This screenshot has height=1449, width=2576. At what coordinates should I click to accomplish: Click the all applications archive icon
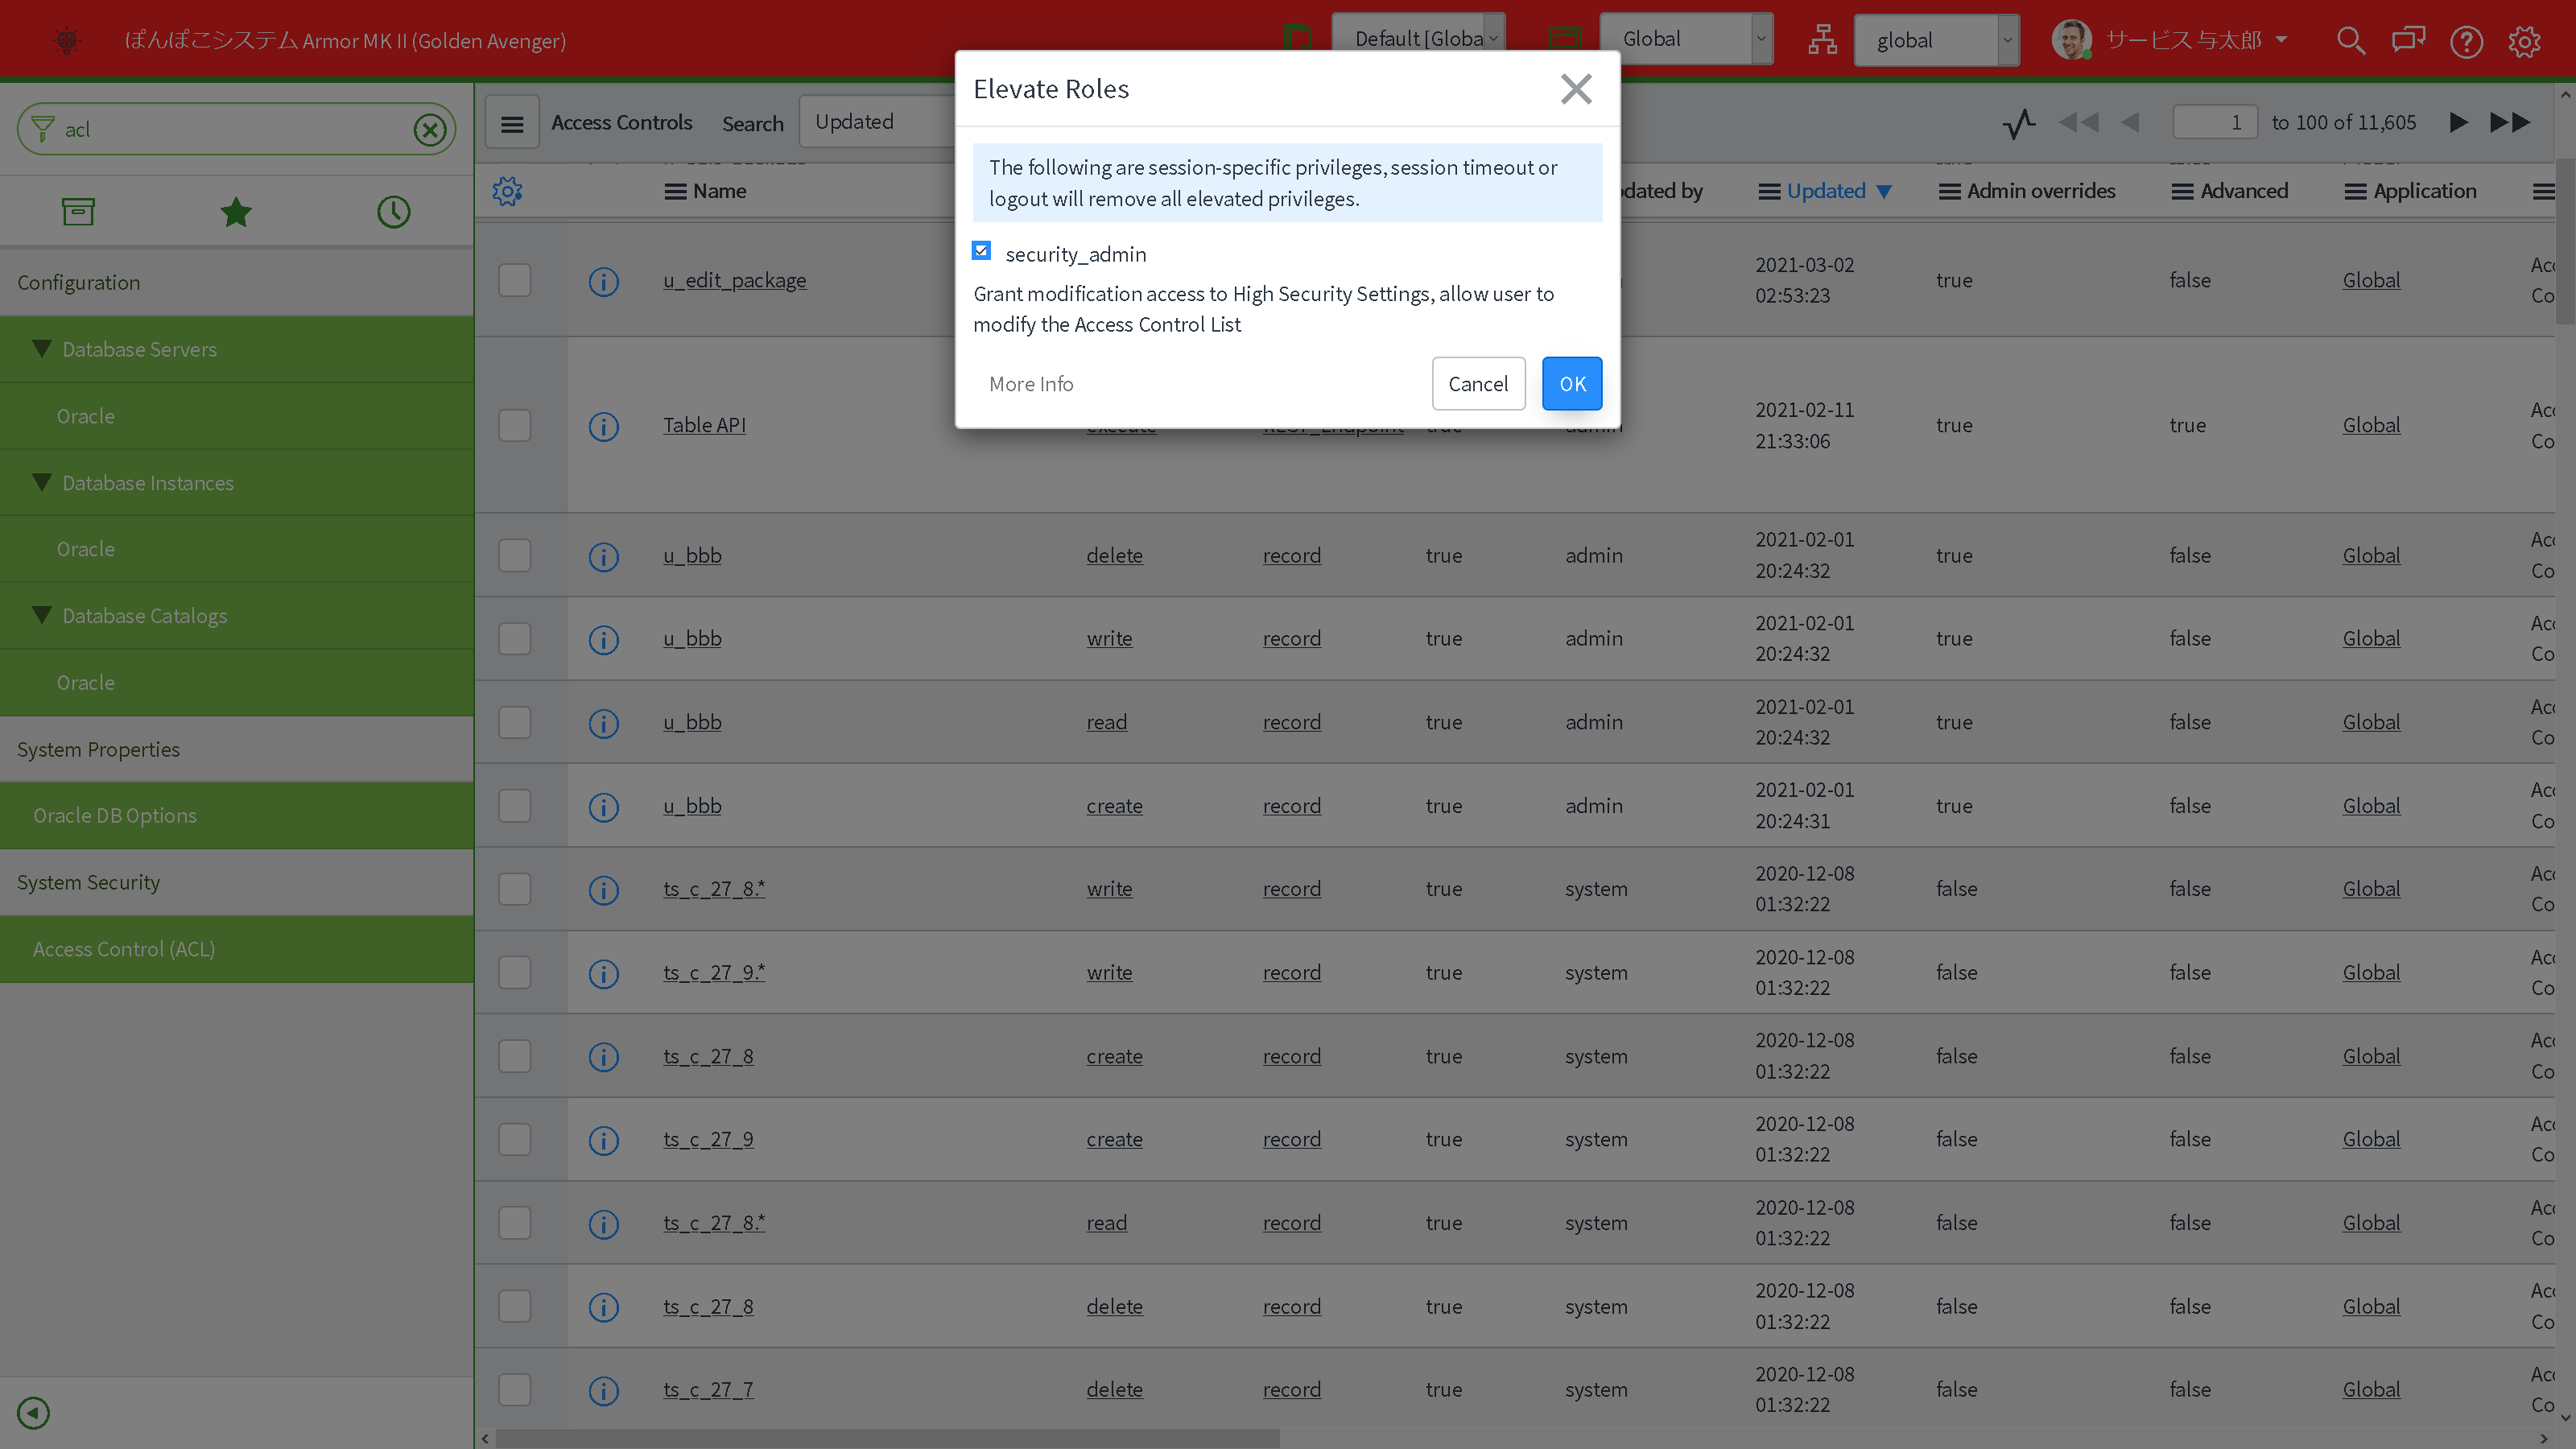pyautogui.click(x=78, y=212)
